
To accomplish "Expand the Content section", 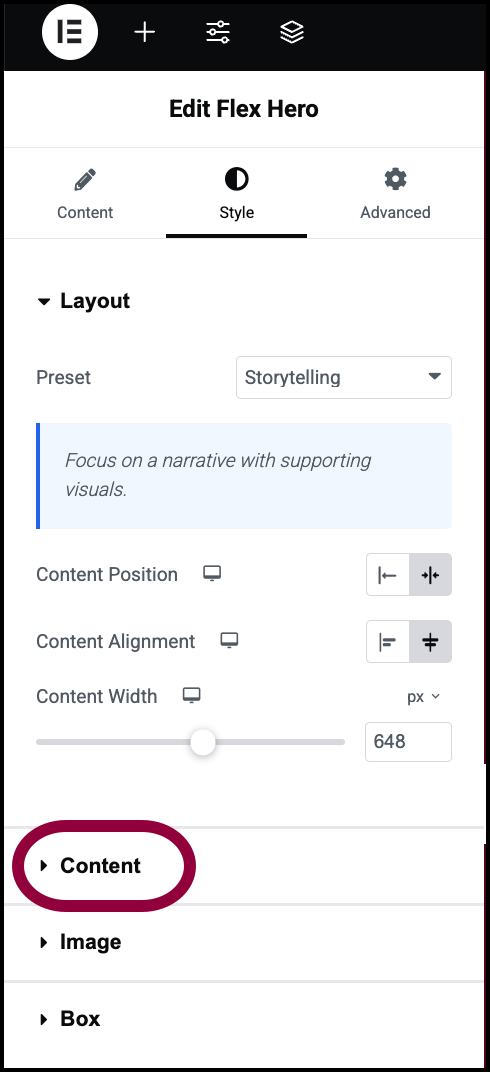I will point(100,866).
